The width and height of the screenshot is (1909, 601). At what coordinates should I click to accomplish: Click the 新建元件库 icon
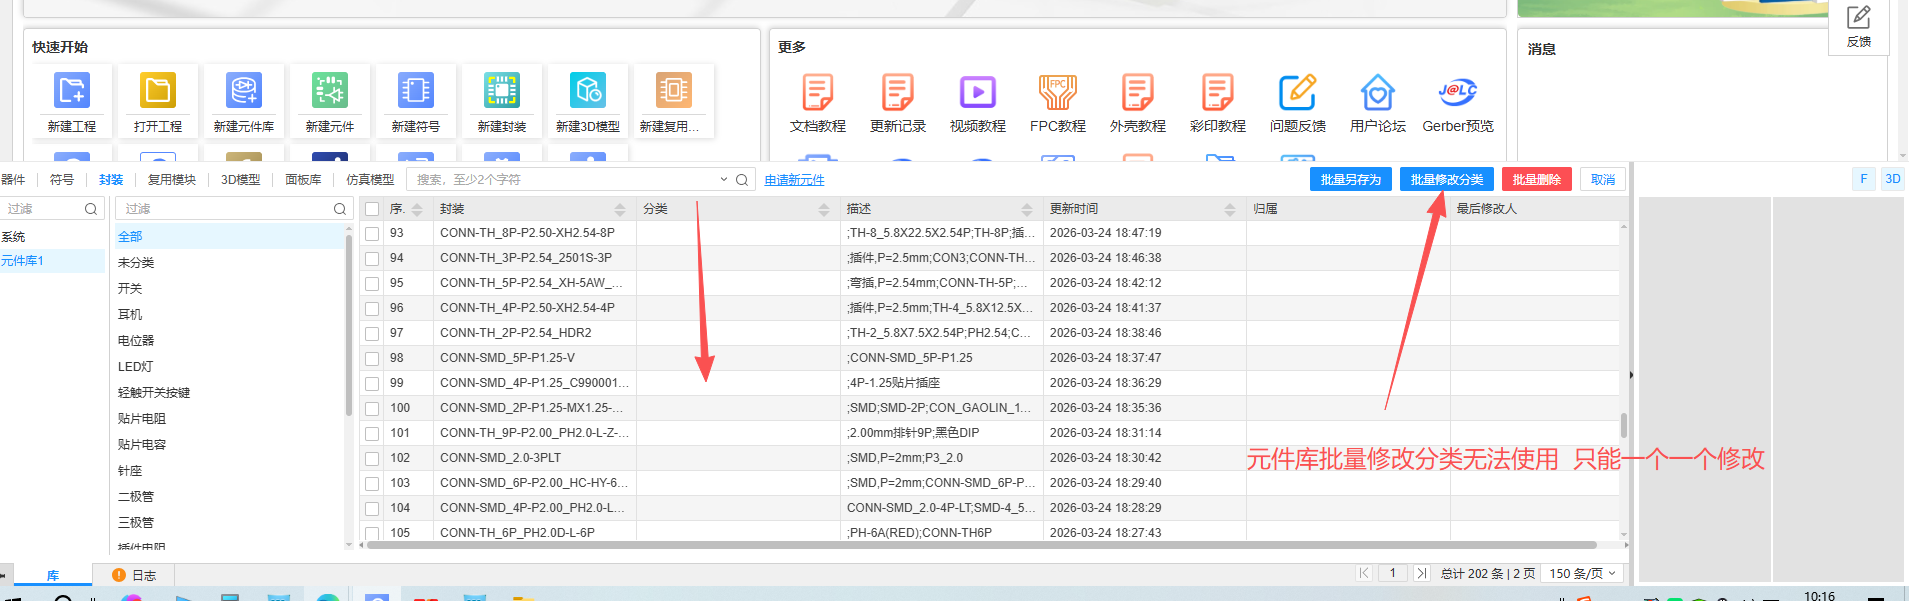(244, 91)
